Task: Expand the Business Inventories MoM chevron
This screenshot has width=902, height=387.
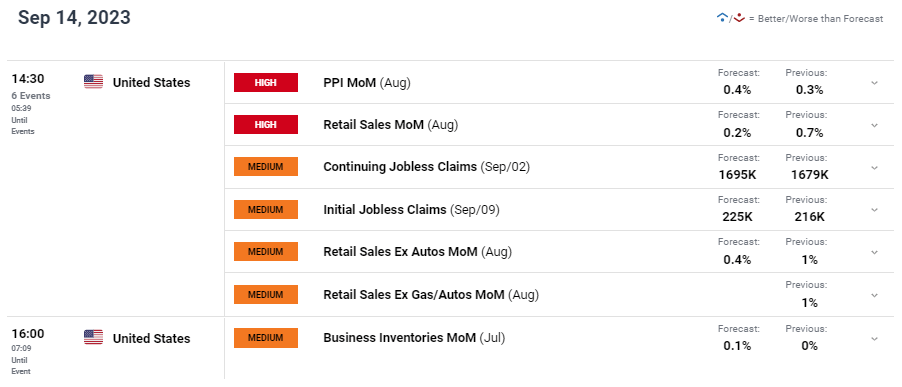Action: click(874, 338)
